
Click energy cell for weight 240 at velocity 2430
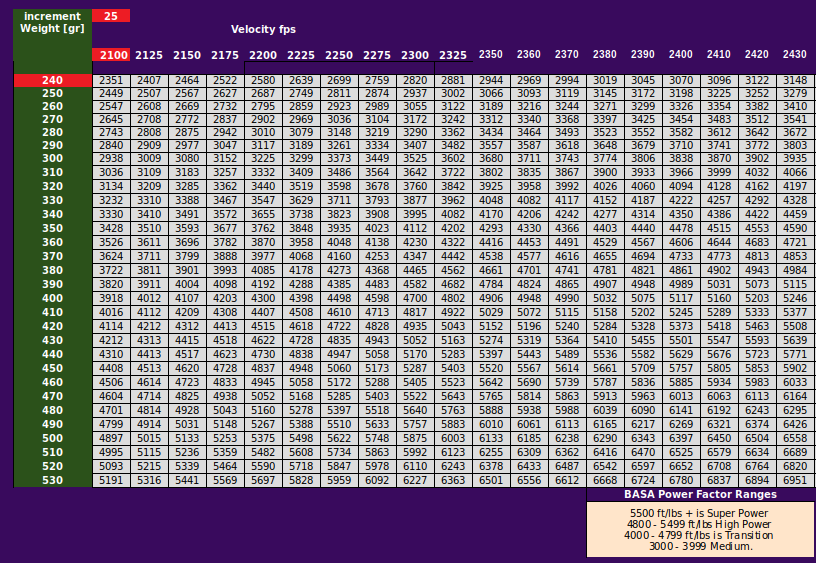coord(795,80)
